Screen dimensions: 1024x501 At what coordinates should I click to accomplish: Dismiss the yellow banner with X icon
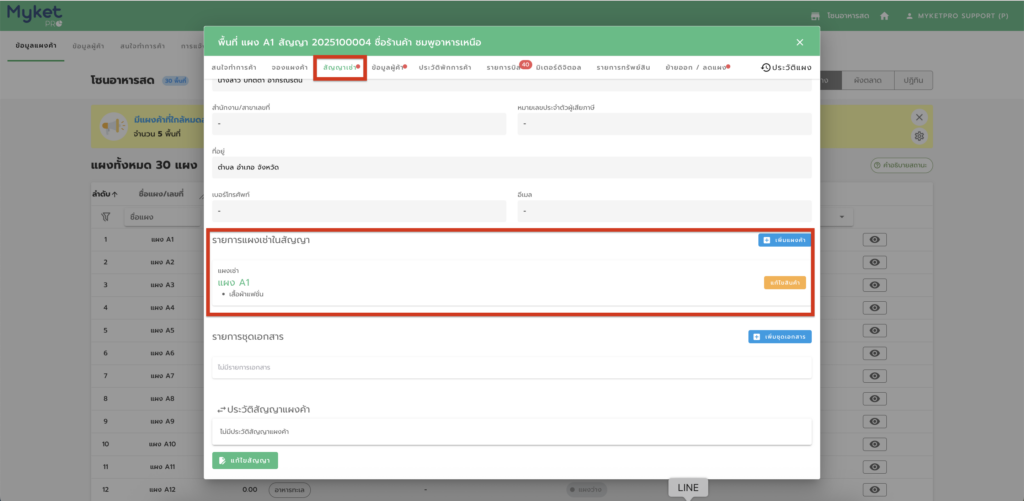[919, 117]
